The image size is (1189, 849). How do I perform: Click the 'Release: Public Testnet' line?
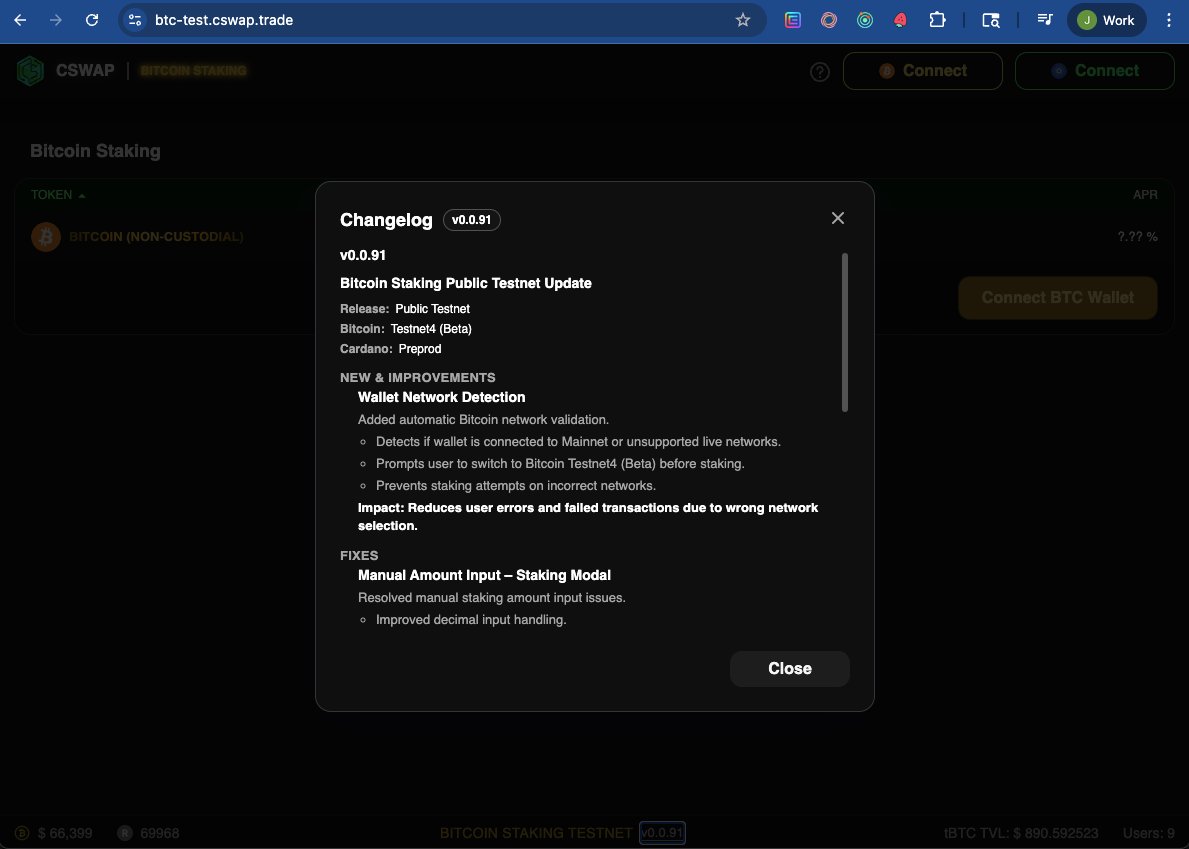coord(405,309)
